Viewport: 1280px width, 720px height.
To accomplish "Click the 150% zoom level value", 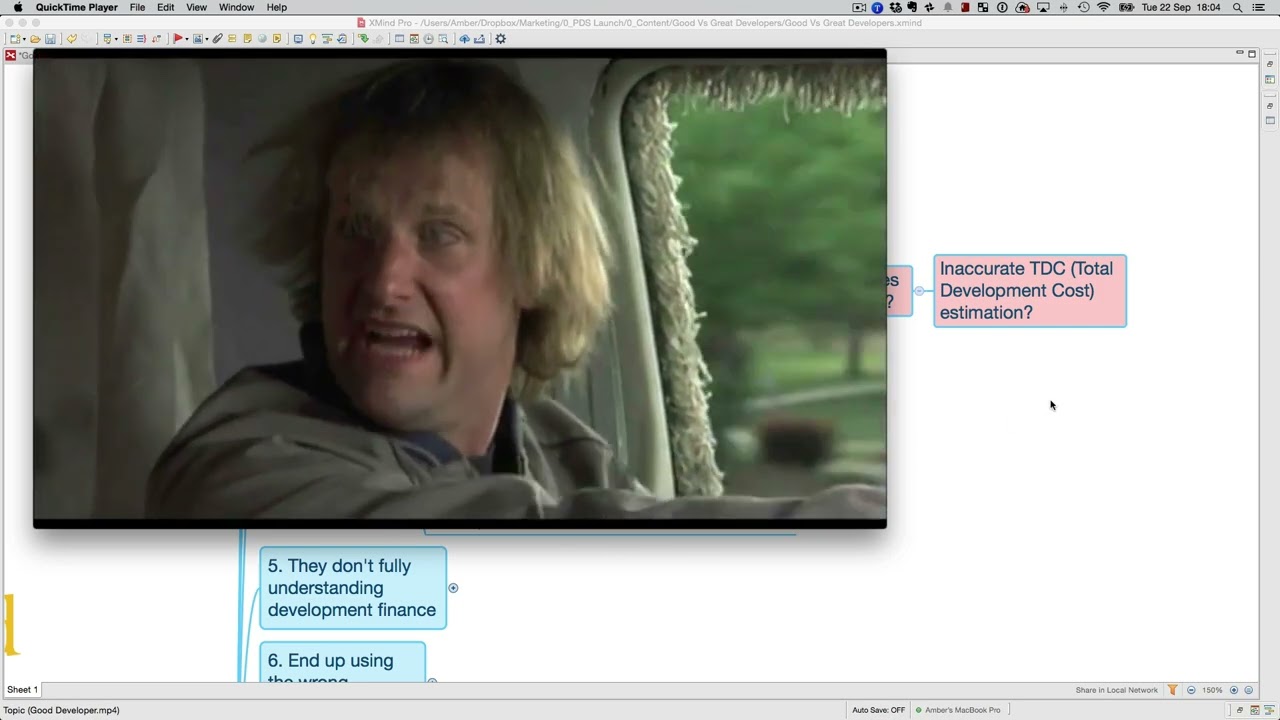I will 1212,690.
